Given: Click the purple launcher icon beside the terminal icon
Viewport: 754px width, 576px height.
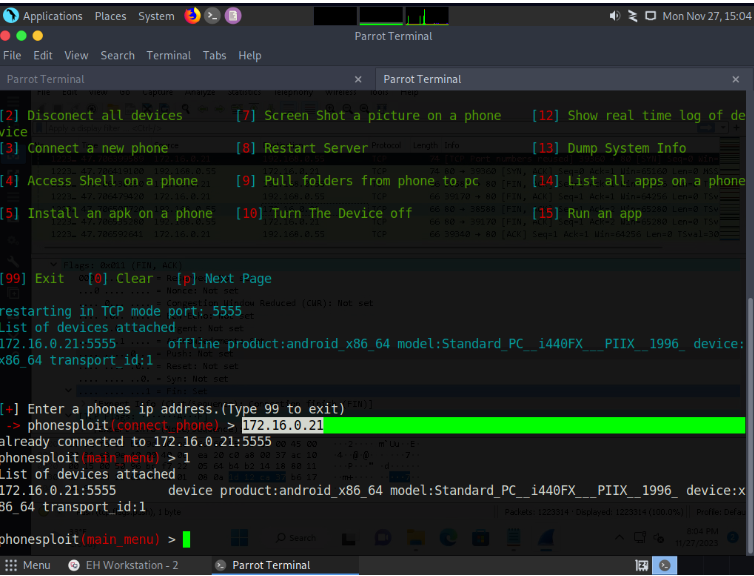Looking at the screenshot, I should click(232, 16).
